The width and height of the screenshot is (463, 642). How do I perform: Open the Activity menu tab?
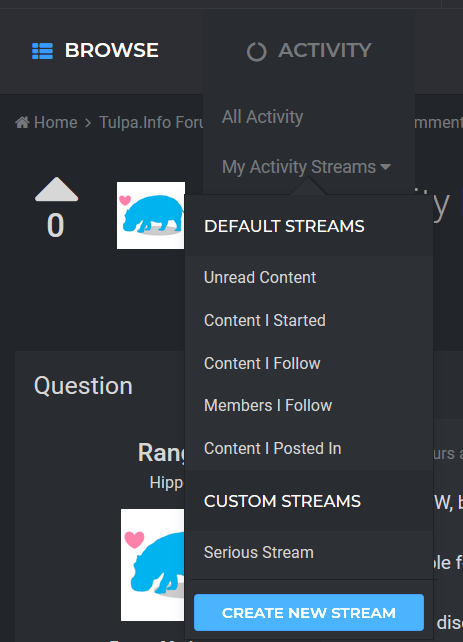[x=309, y=51]
